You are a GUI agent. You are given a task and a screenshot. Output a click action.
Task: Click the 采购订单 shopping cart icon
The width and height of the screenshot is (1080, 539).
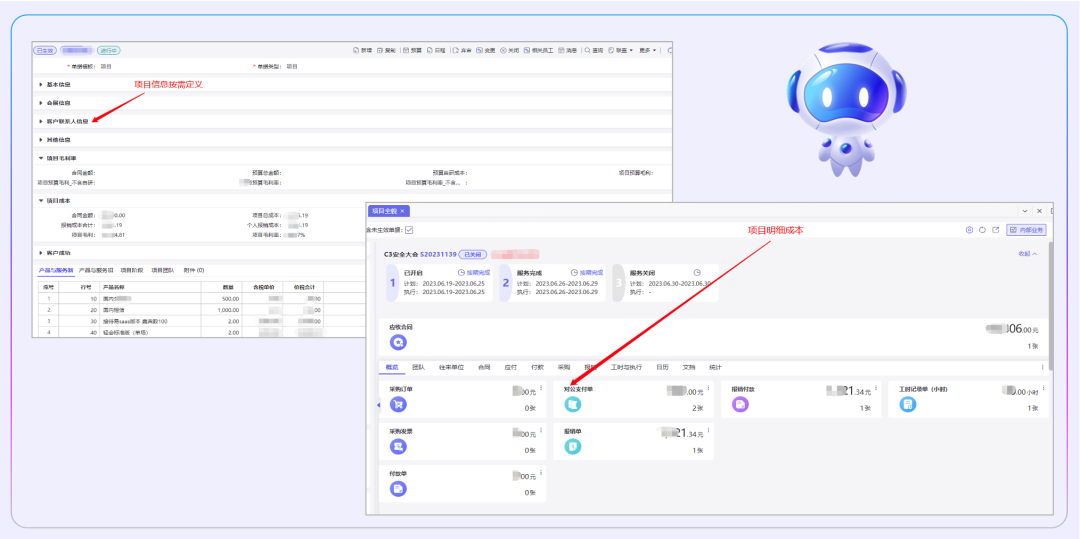click(x=398, y=405)
